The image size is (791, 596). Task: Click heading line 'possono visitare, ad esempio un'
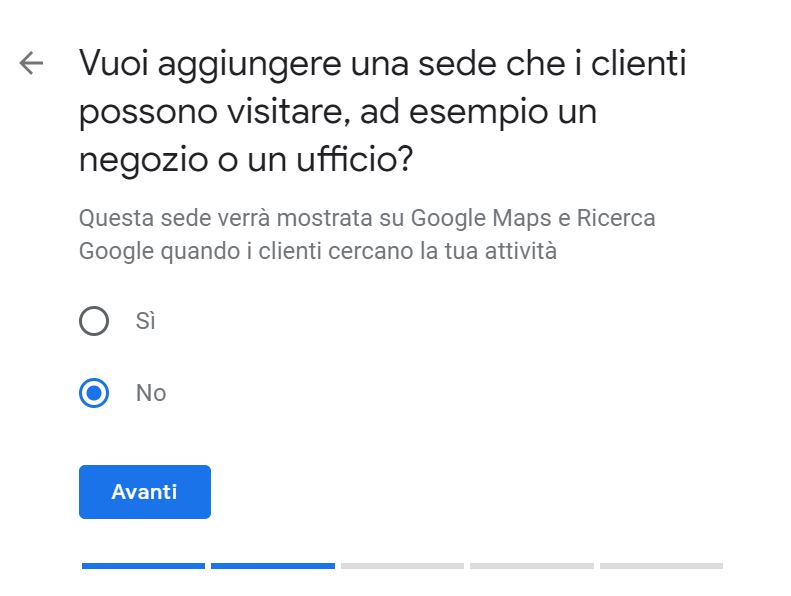338,112
